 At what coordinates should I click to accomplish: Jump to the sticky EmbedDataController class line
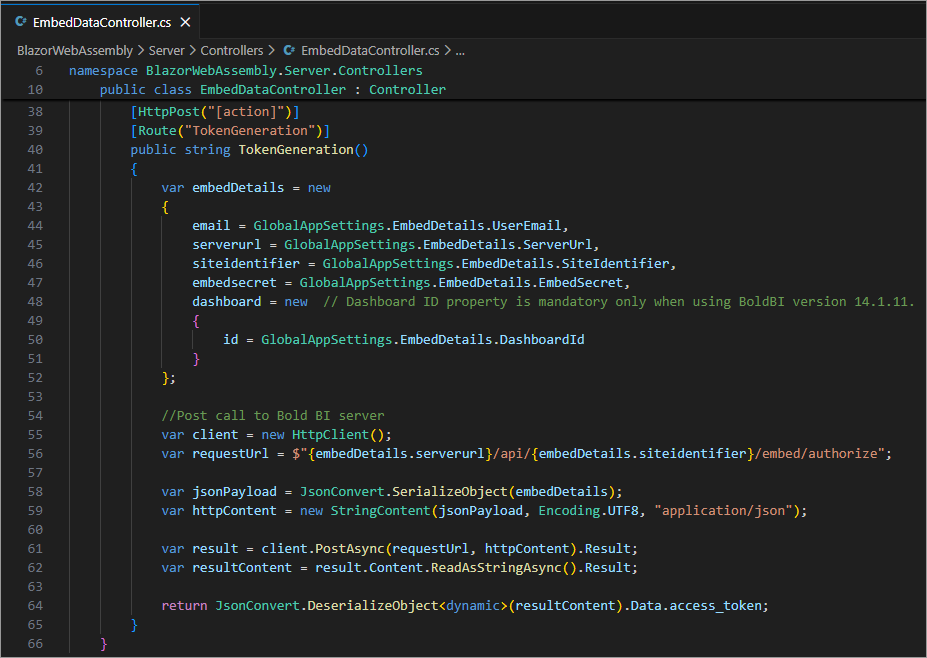pyautogui.click(x=272, y=90)
